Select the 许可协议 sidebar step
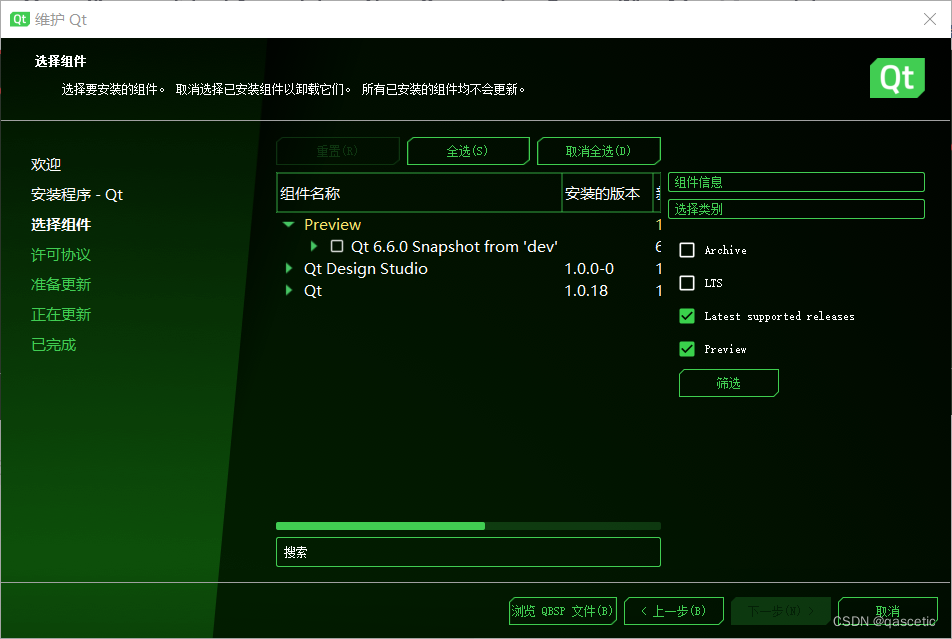Viewport: 952px width, 639px height. [61, 255]
